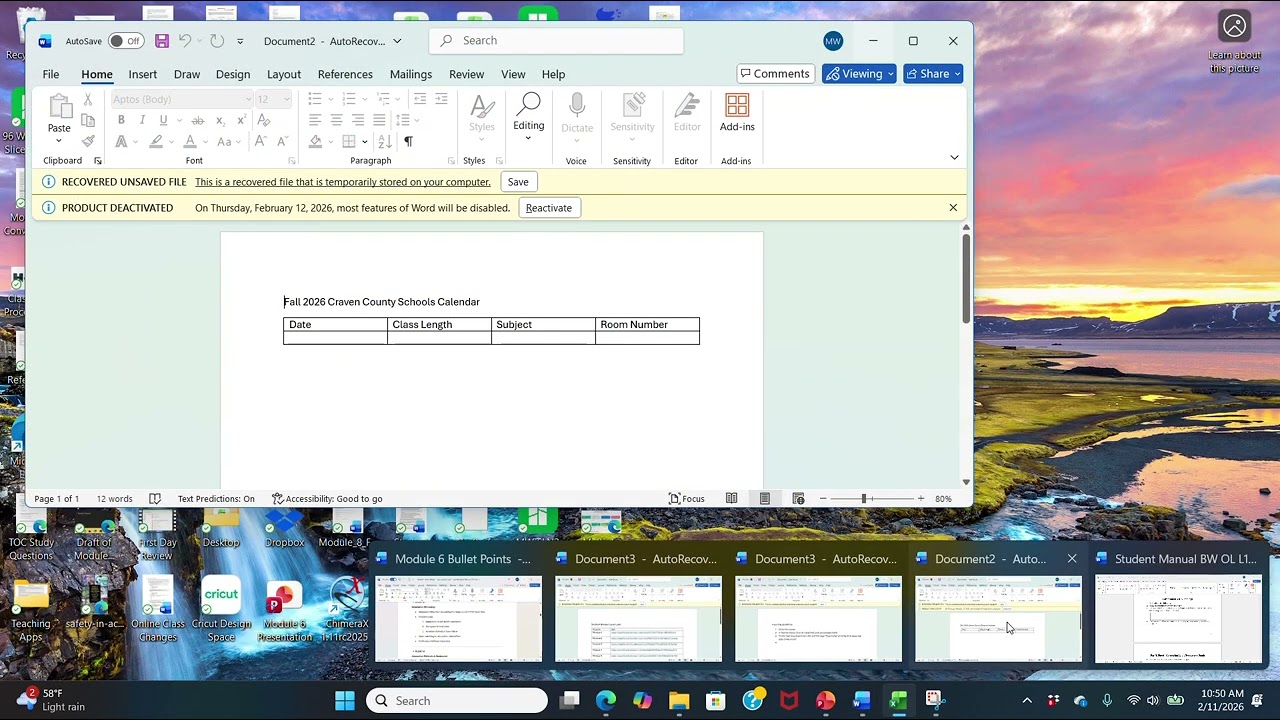Click Save in the recovered file bar
The image size is (1280, 720).
[518, 182]
